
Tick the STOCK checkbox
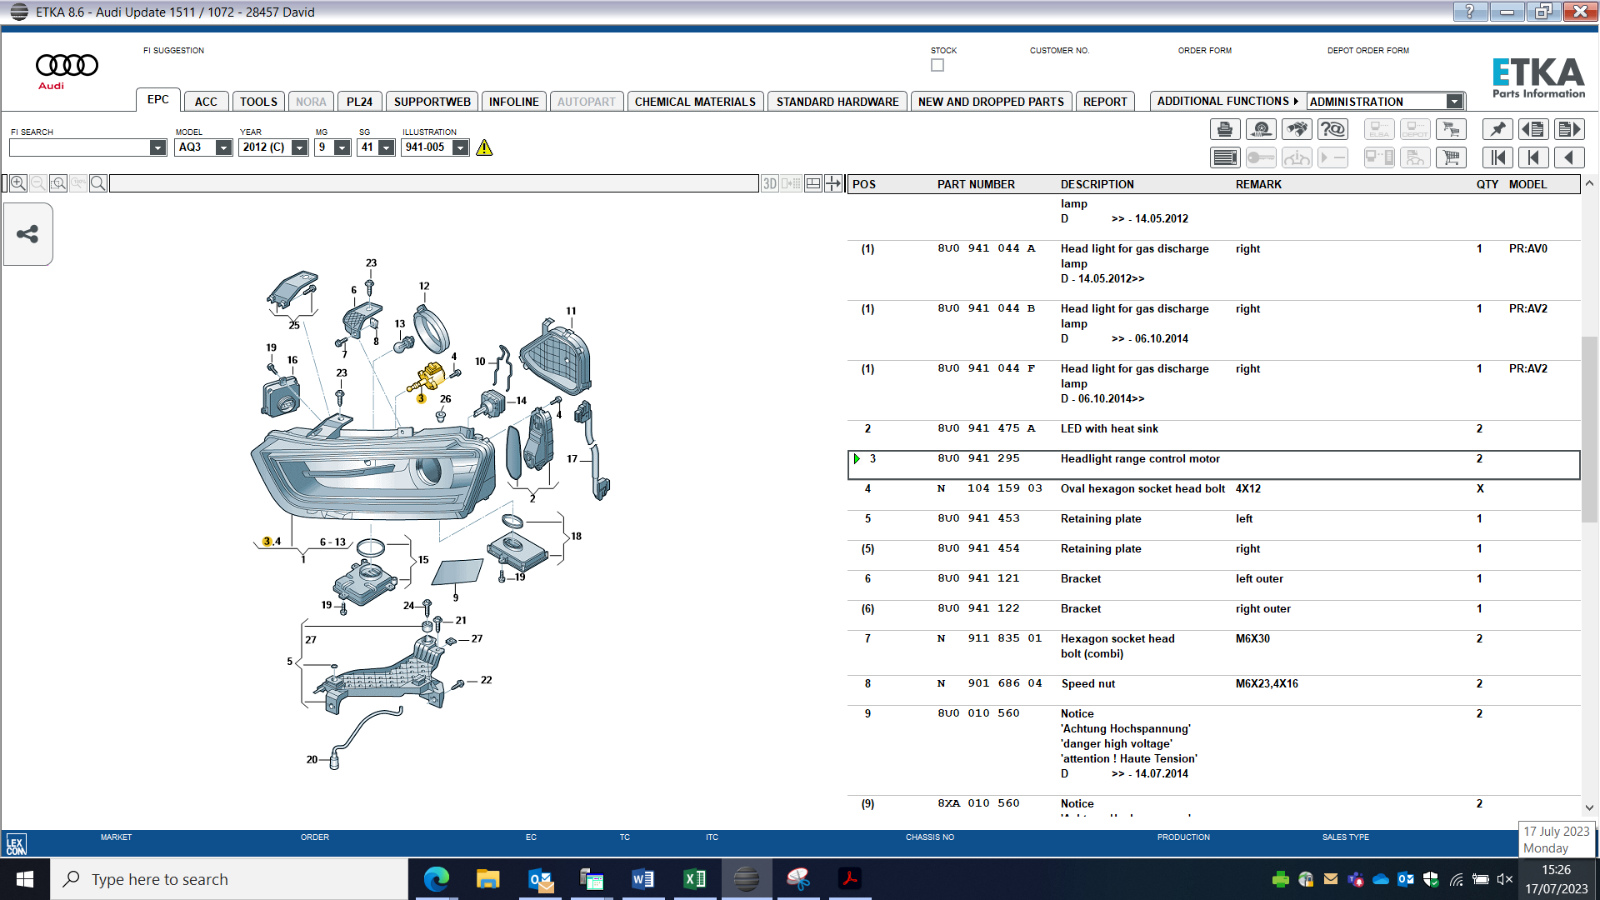(937, 65)
